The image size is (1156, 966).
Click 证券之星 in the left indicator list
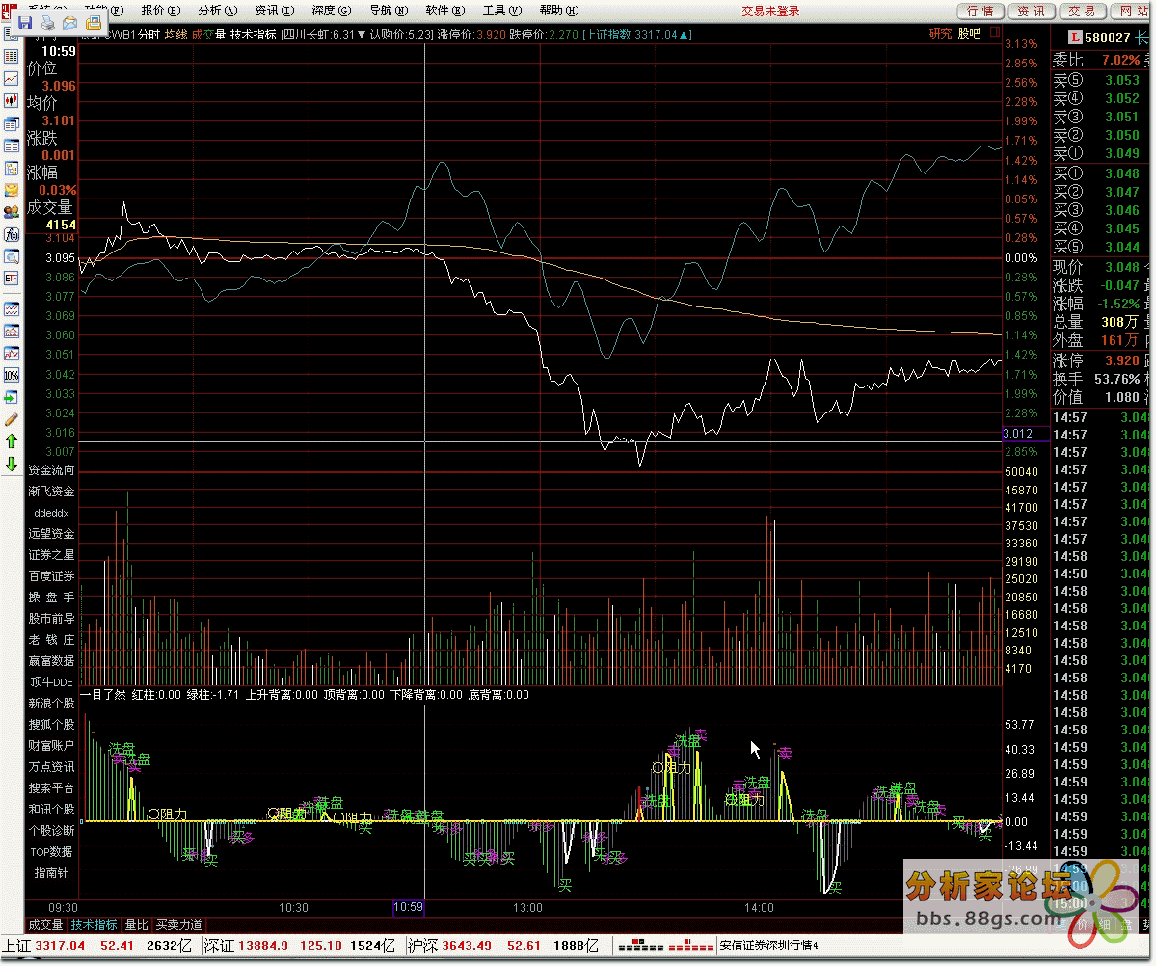click(x=52, y=555)
